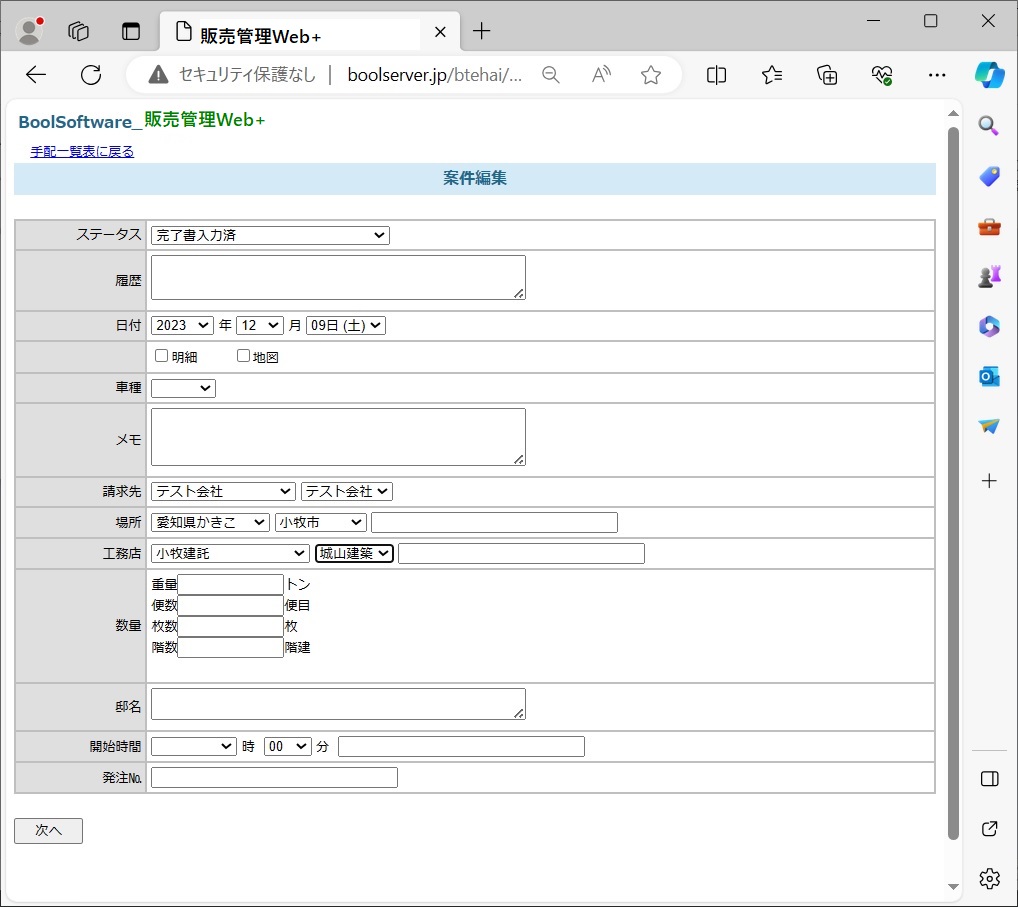Click the browser back arrow
Viewport: 1018px width, 907px height.
(x=36, y=75)
